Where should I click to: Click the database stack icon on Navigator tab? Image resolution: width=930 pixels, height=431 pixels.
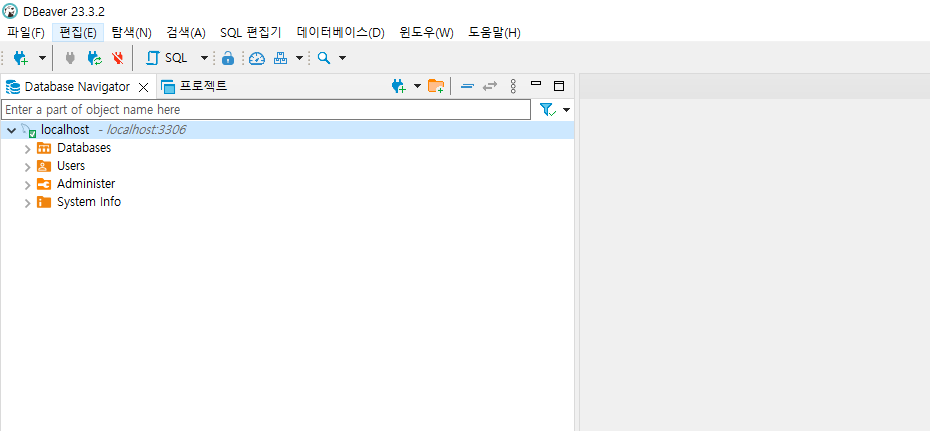[x=12, y=87]
